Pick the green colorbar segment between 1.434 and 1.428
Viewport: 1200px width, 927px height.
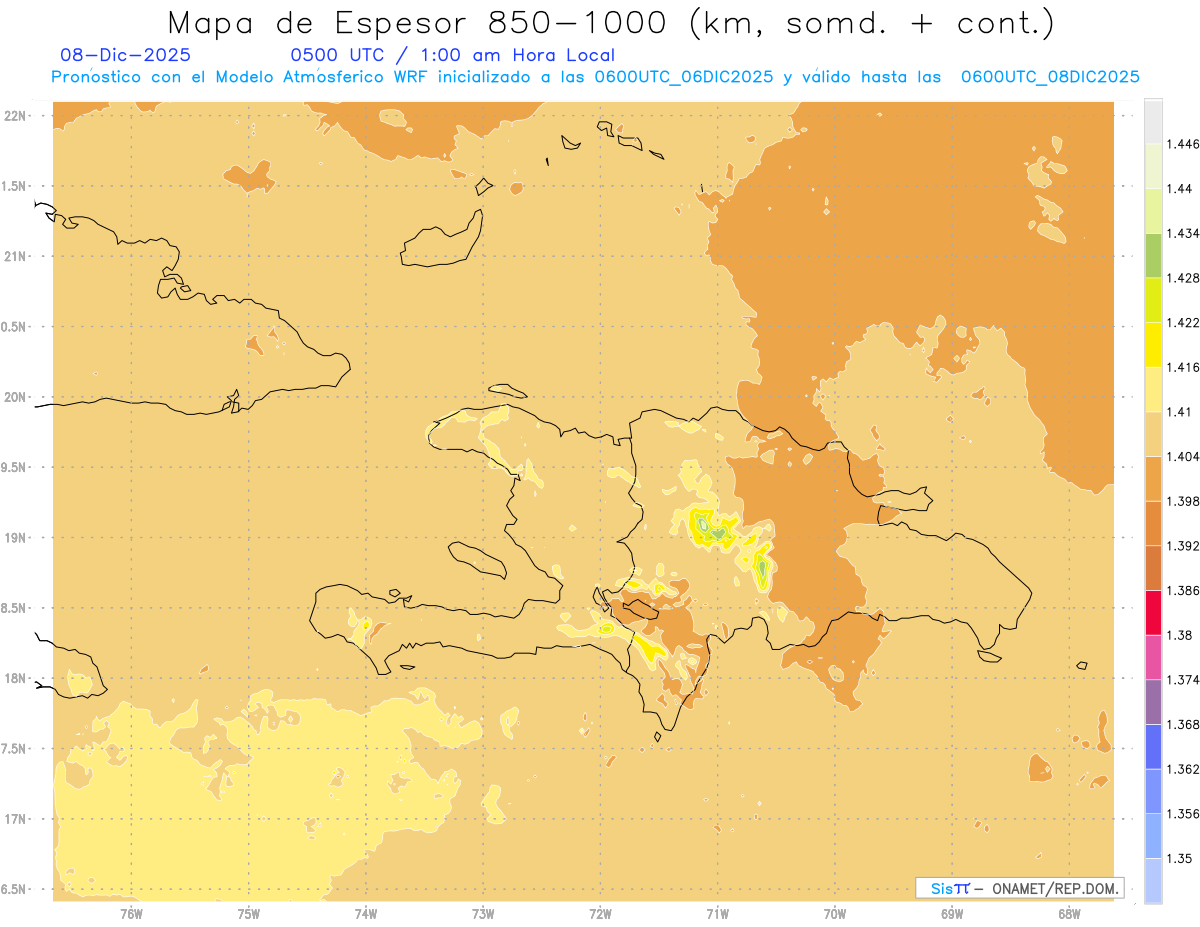pyautogui.click(x=1153, y=255)
